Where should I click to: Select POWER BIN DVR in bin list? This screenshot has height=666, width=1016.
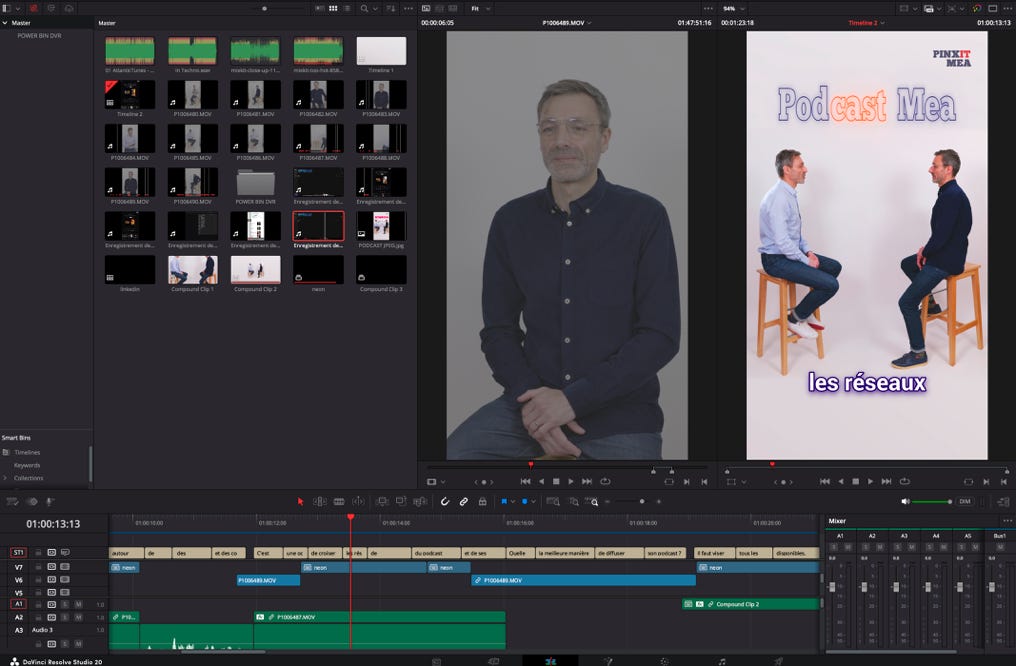[40, 35]
